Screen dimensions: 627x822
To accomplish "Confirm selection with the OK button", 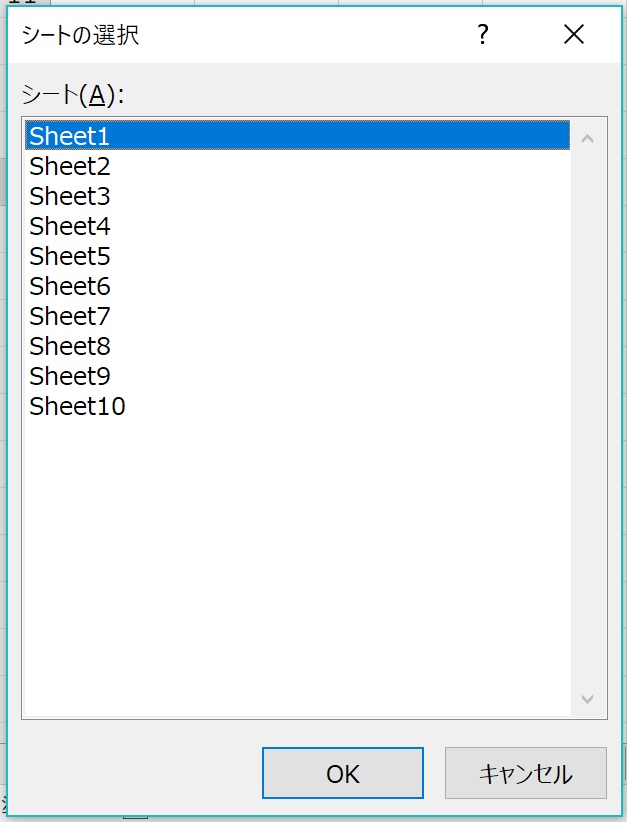I will pos(342,773).
